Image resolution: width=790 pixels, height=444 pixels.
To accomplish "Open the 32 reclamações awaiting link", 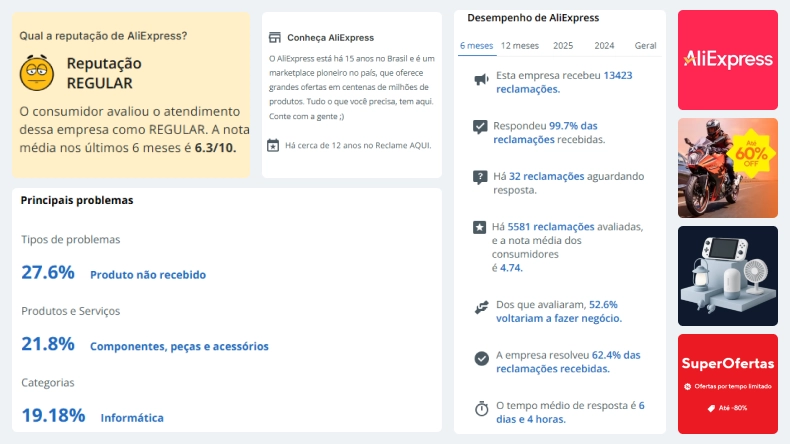I will tap(546, 176).
